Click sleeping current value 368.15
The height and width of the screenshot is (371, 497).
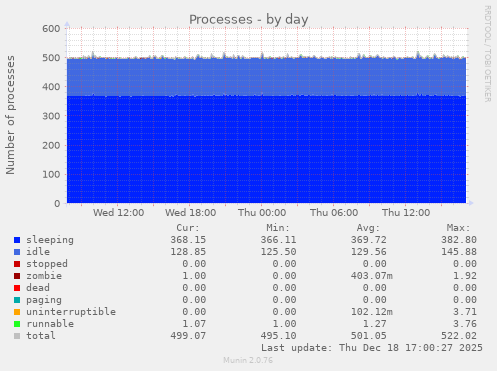[x=188, y=240]
